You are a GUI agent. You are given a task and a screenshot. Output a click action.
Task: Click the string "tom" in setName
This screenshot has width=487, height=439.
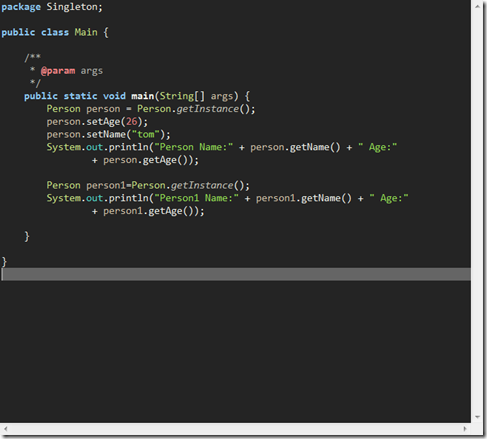(146, 134)
